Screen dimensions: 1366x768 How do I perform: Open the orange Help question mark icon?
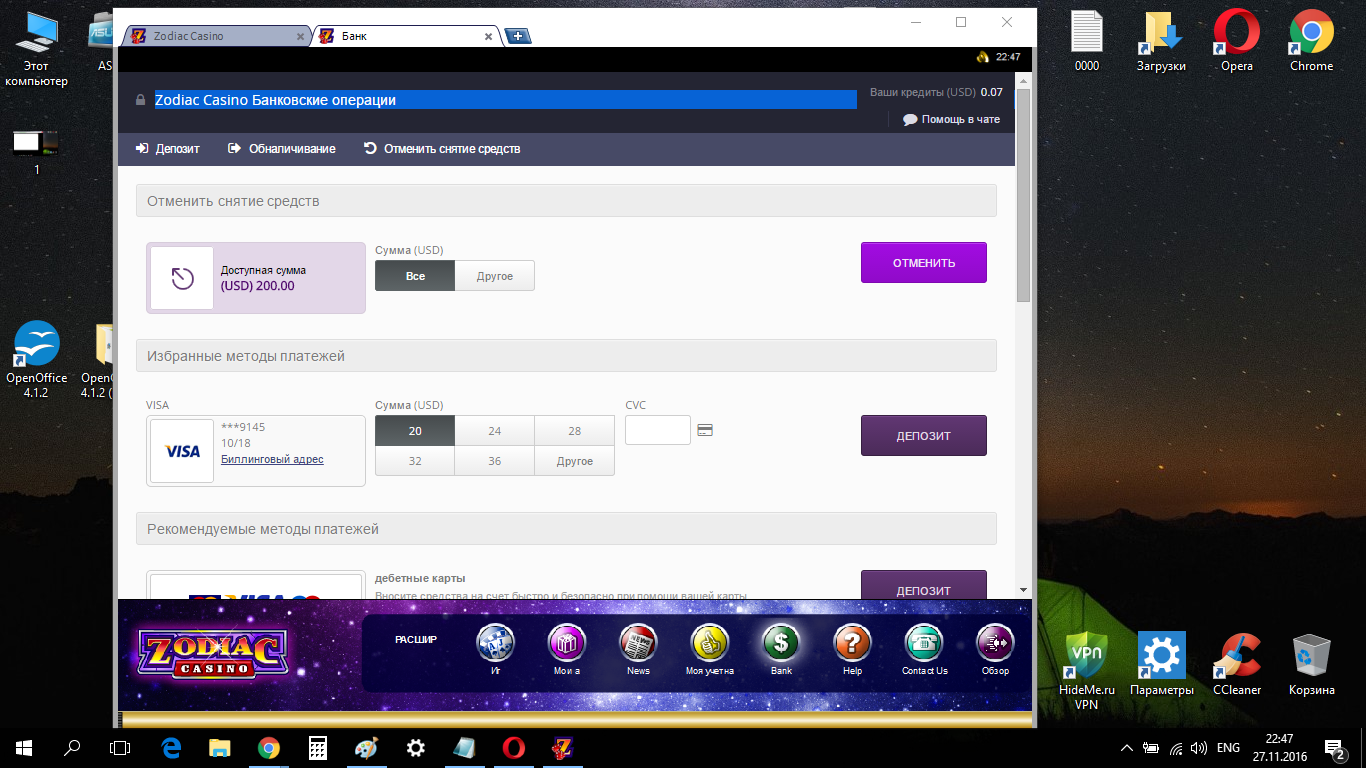[852, 643]
